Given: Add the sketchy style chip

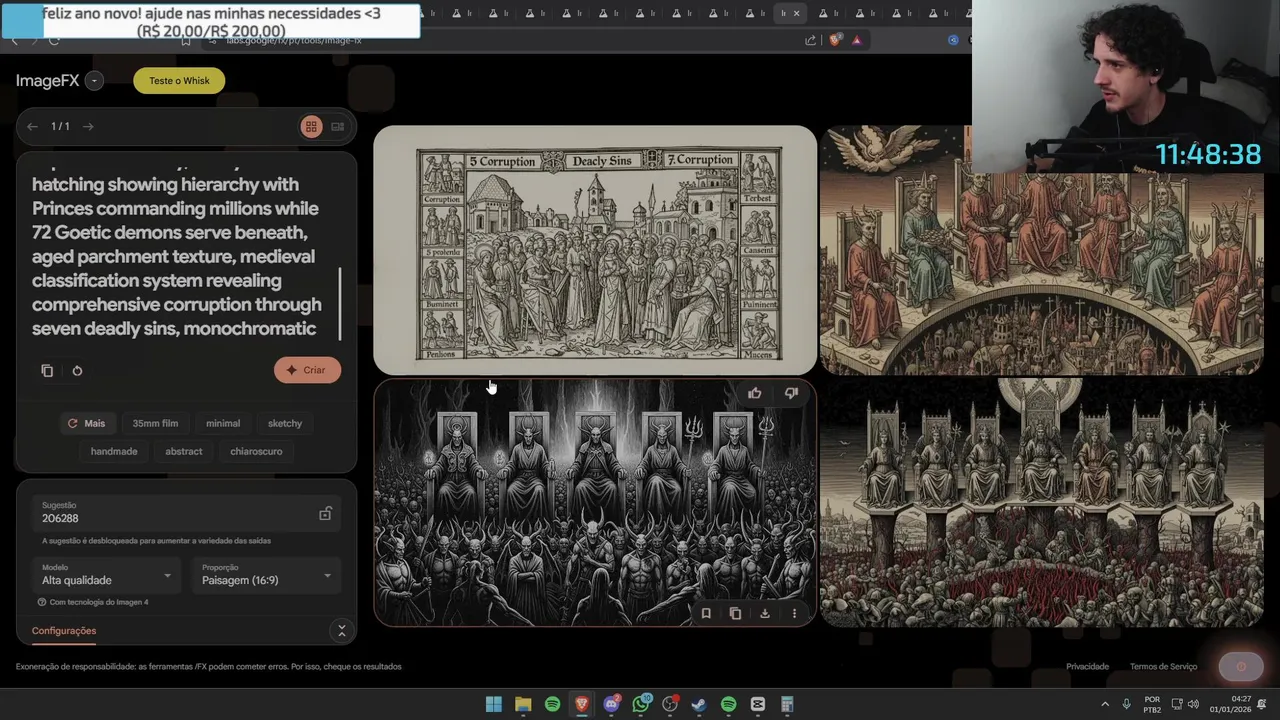Looking at the screenshot, I should (x=285, y=423).
